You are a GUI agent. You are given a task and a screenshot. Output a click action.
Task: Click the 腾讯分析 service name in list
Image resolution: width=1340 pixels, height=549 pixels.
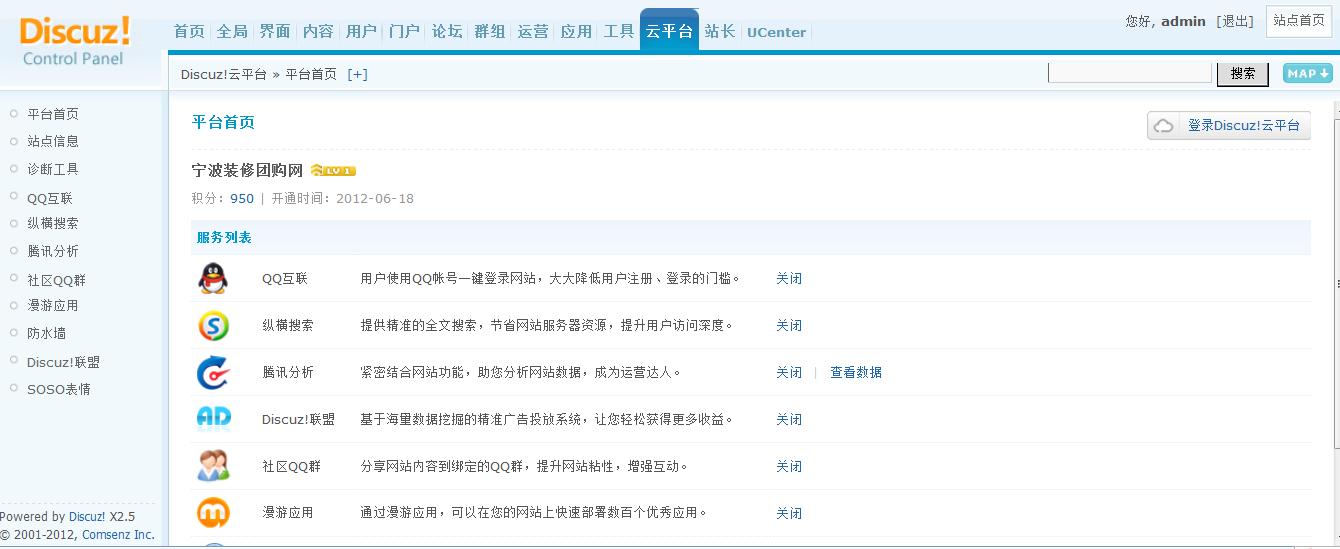point(288,372)
